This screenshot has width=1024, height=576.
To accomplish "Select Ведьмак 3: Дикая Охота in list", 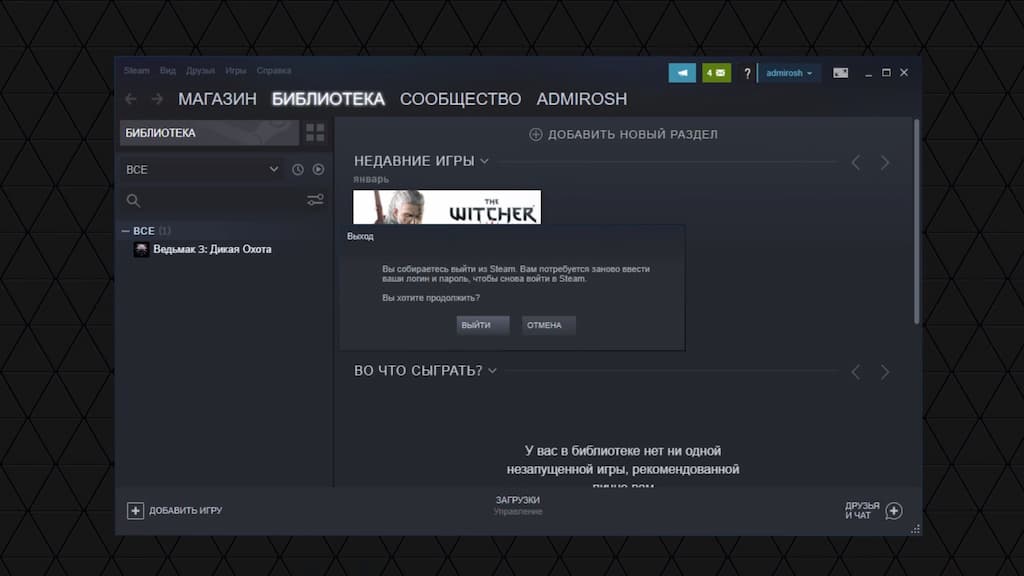I will point(212,249).
